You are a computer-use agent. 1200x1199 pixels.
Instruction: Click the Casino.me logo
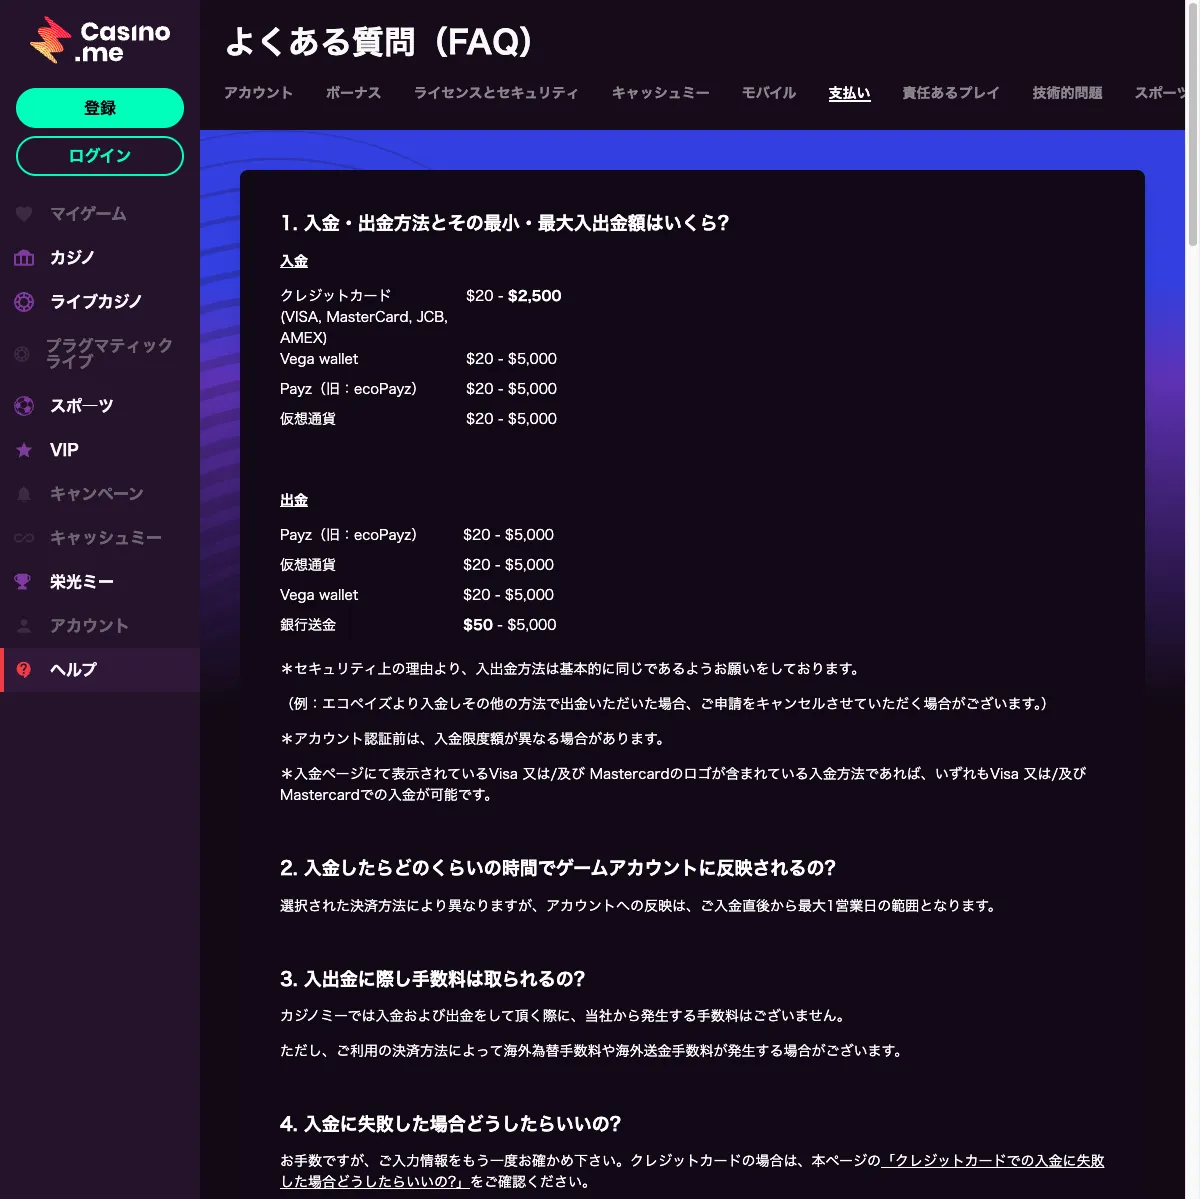click(x=100, y=42)
